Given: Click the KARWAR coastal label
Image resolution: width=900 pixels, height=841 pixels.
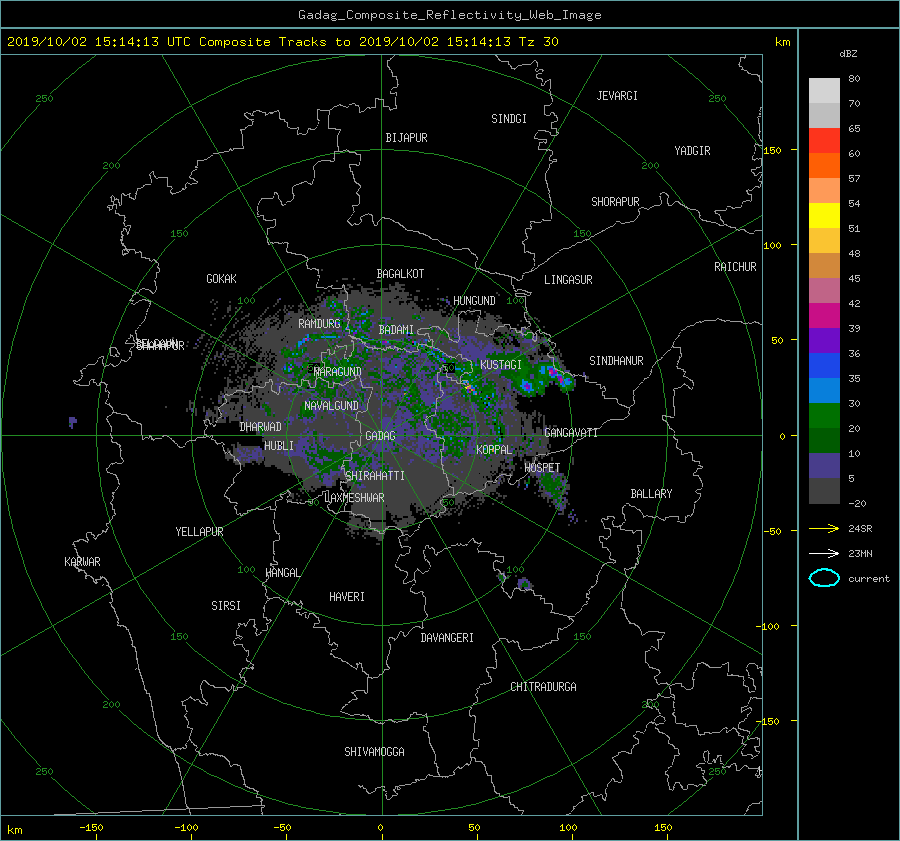Looking at the screenshot, I should coord(82,561).
